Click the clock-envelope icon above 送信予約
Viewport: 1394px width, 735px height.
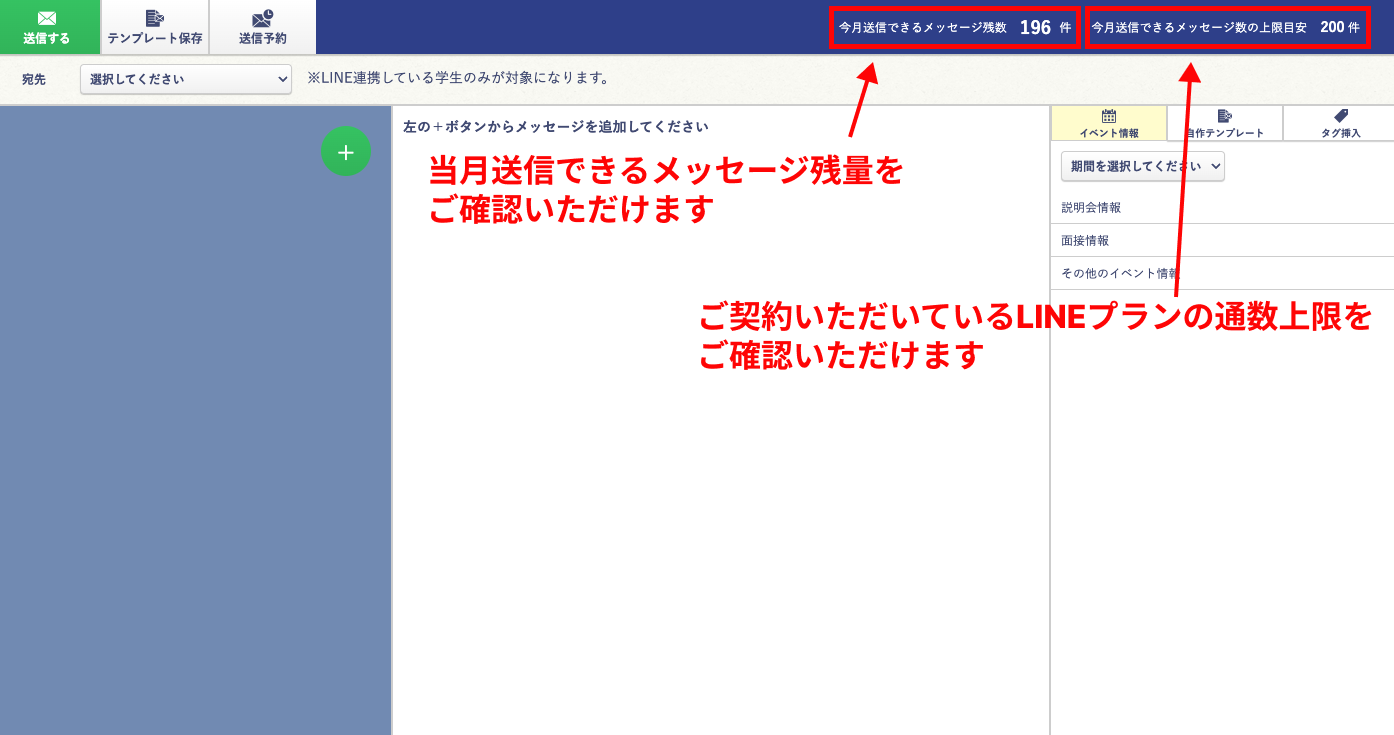(260, 17)
